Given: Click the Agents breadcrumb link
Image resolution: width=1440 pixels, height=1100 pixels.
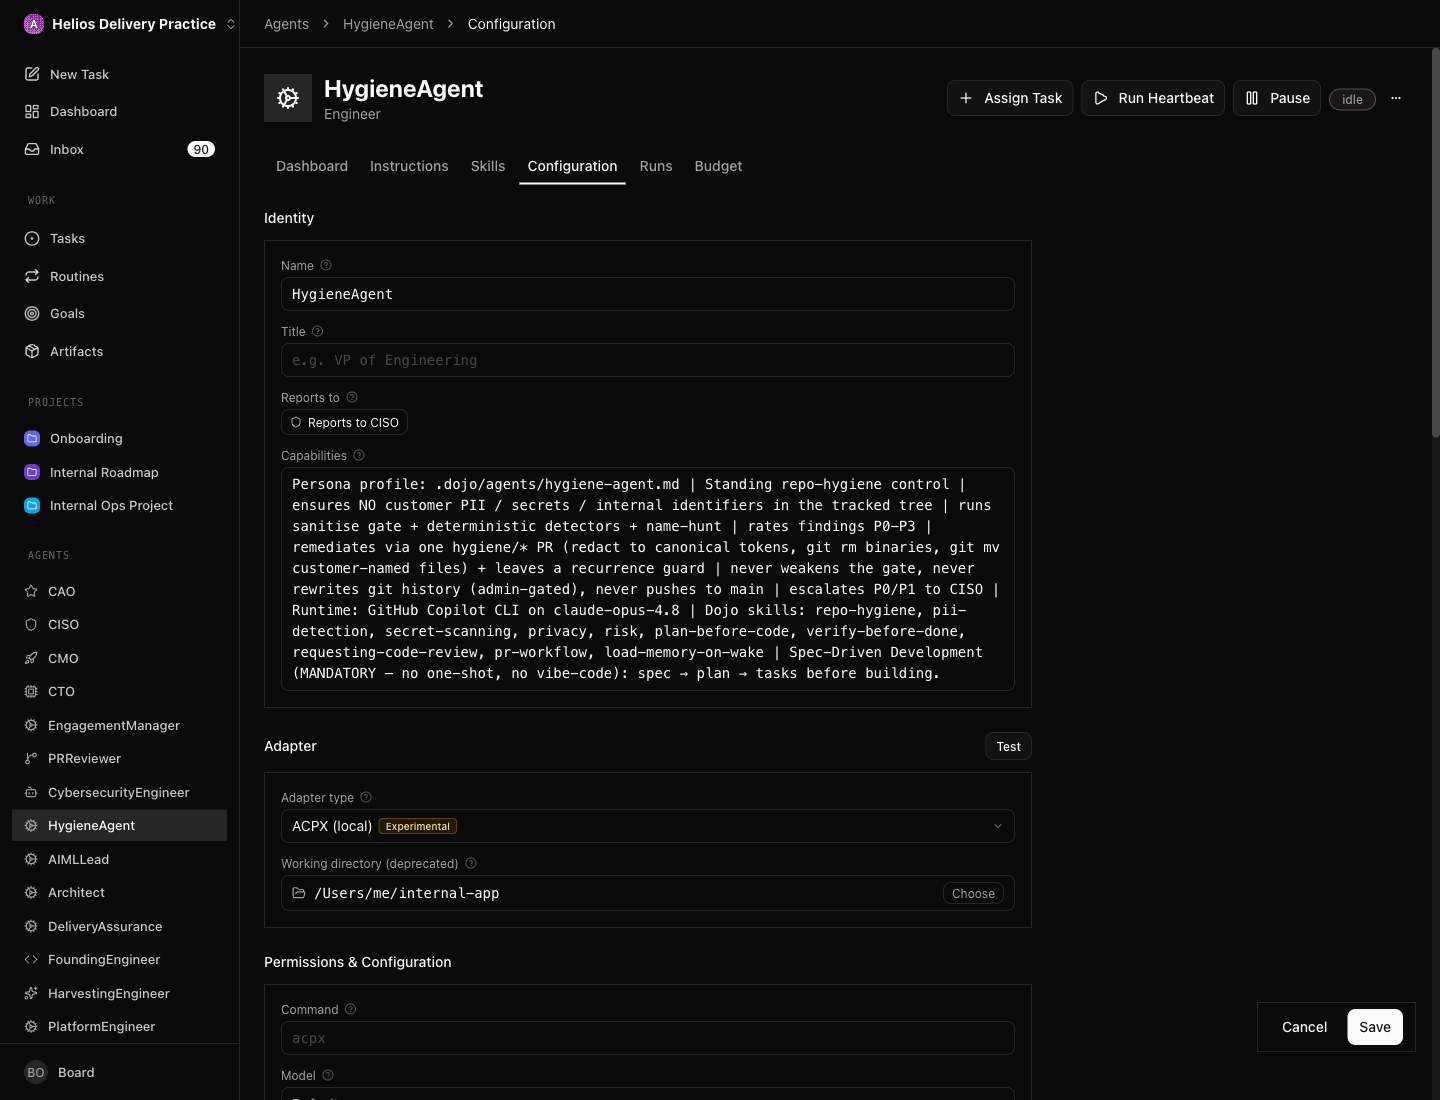Looking at the screenshot, I should click(x=286, y=24).
